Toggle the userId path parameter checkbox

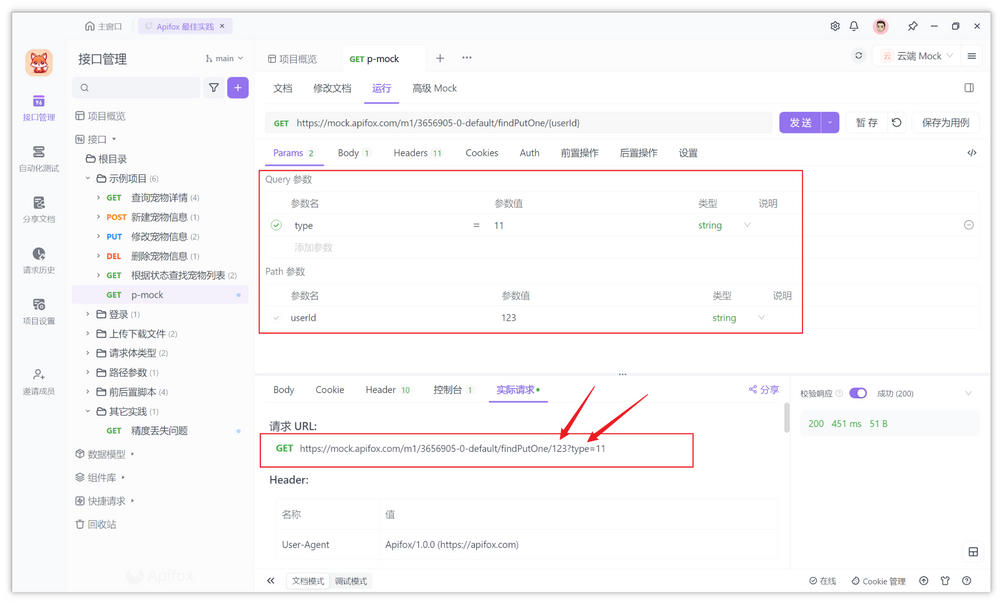pos(277,318)
